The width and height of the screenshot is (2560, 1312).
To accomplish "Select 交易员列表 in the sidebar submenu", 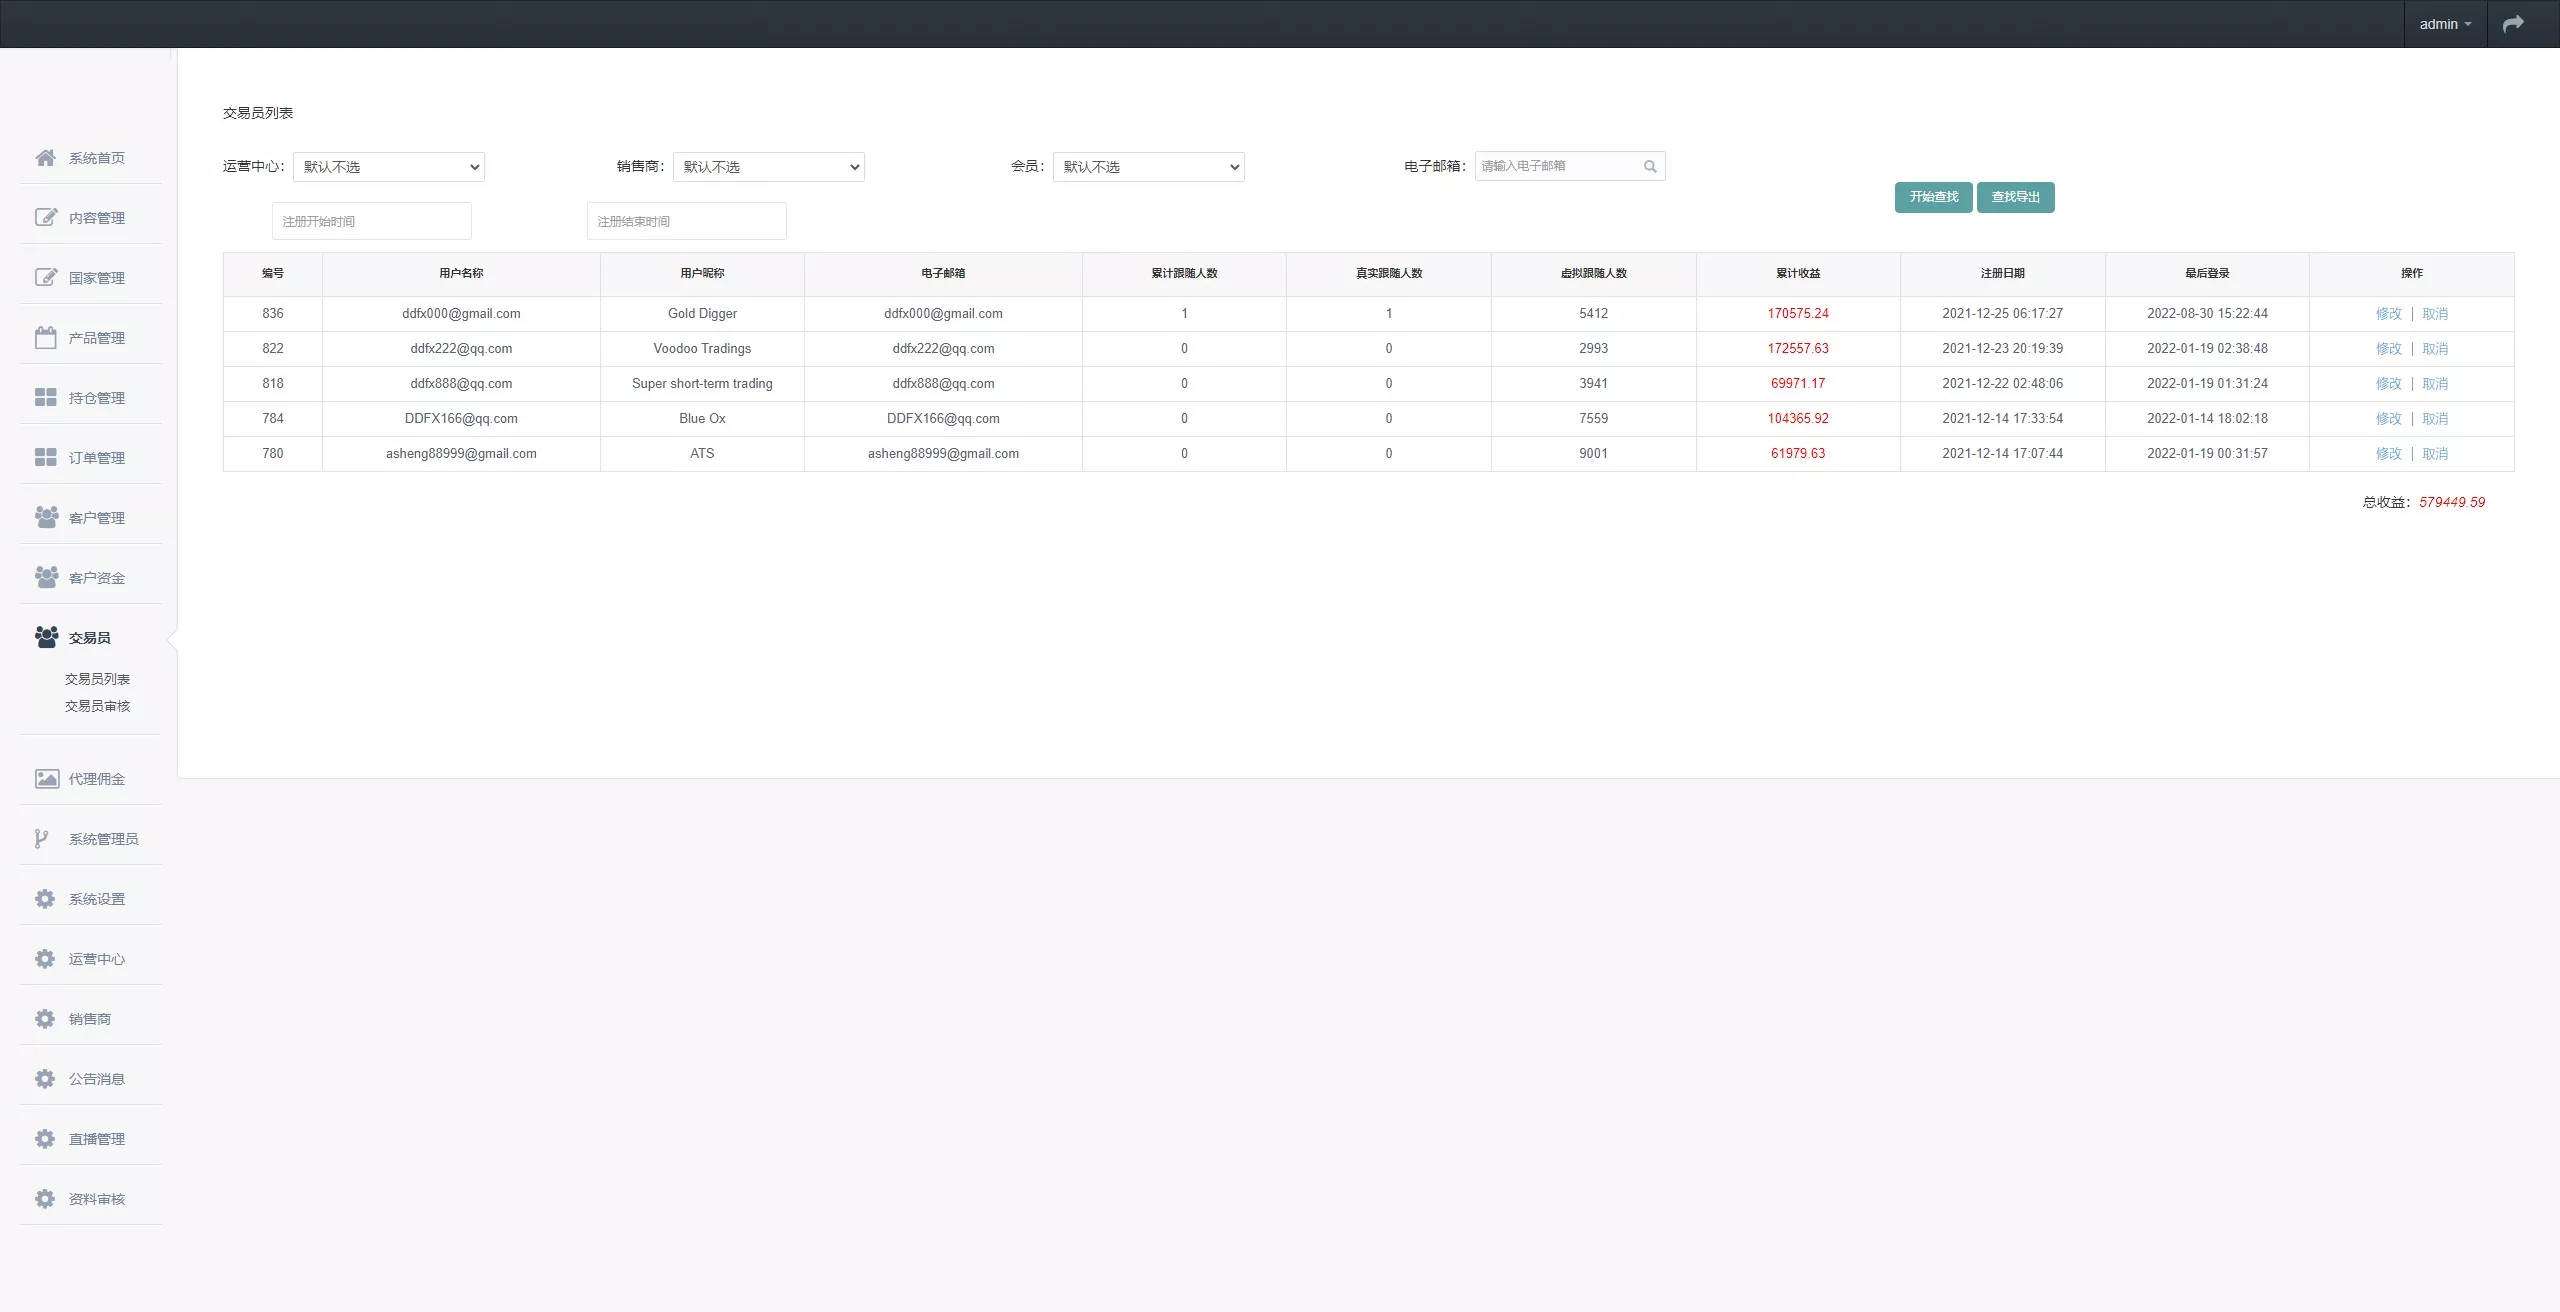I will tap(97, 679).
